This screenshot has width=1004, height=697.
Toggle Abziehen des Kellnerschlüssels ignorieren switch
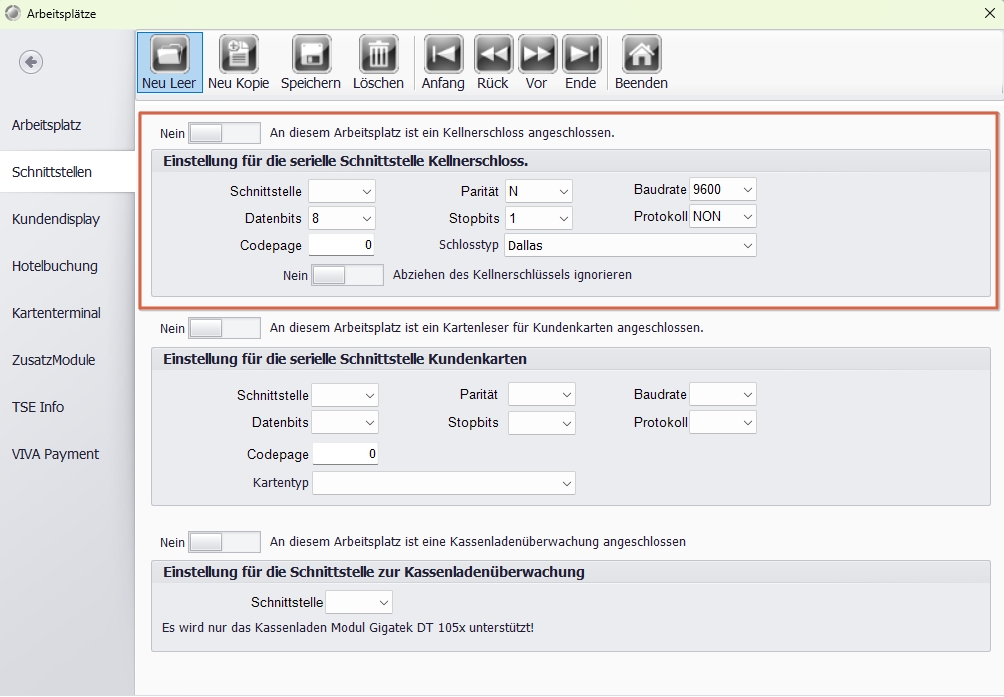pyautogui.click(x=347, y=275)
